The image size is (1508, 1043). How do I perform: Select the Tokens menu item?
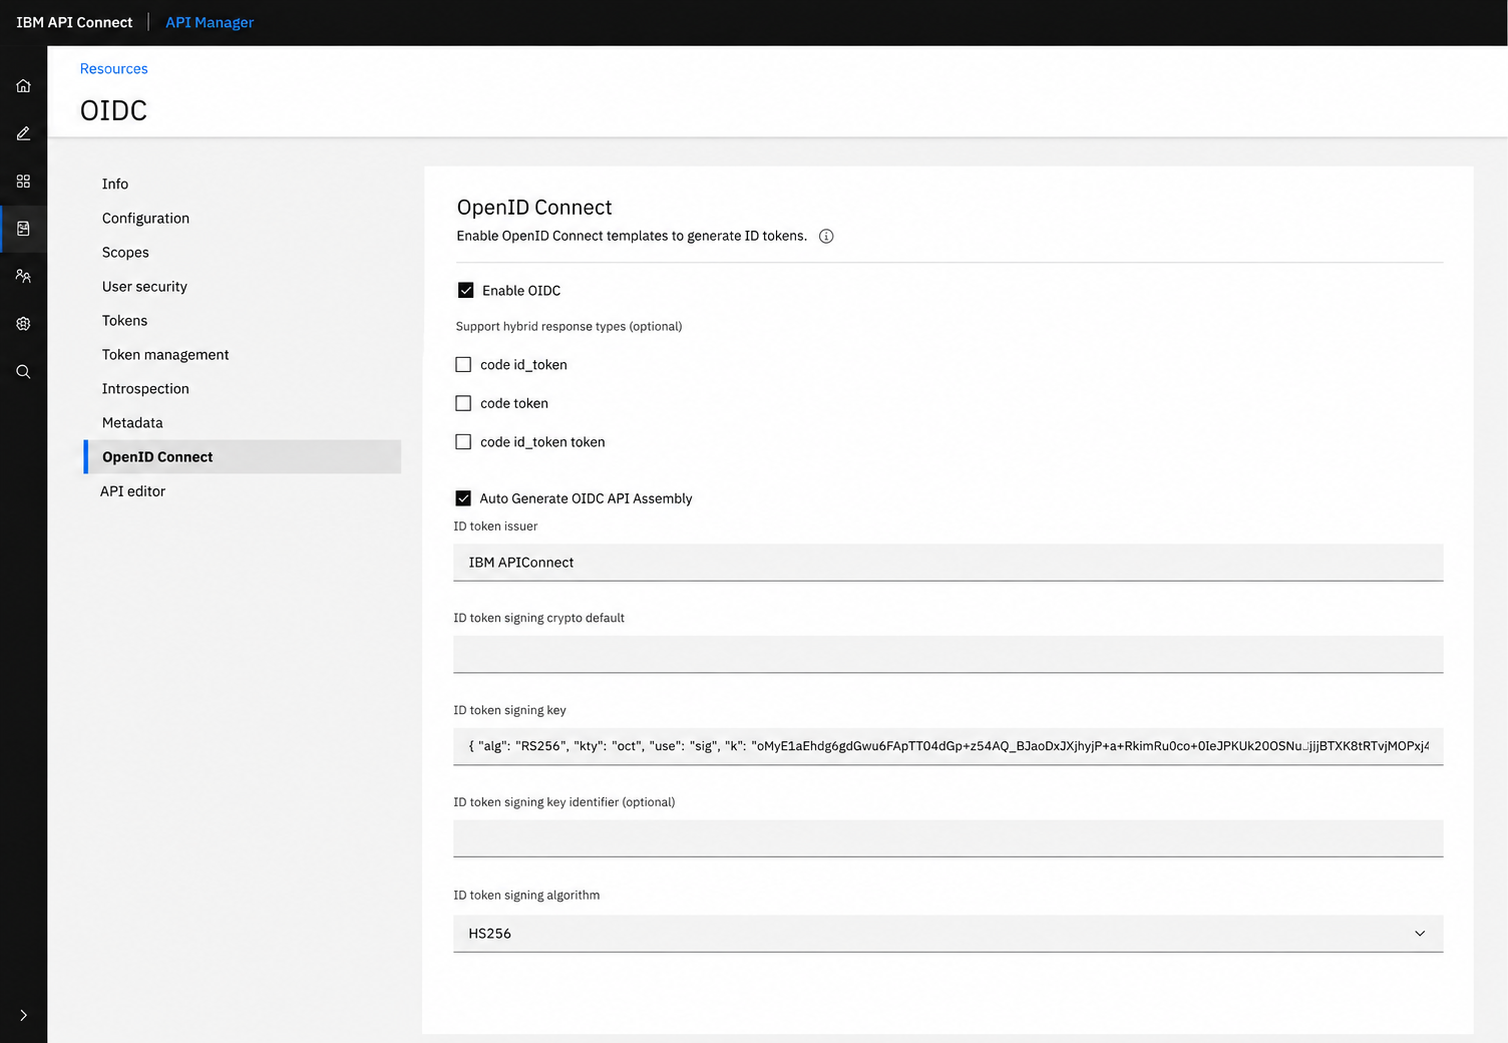124,320
